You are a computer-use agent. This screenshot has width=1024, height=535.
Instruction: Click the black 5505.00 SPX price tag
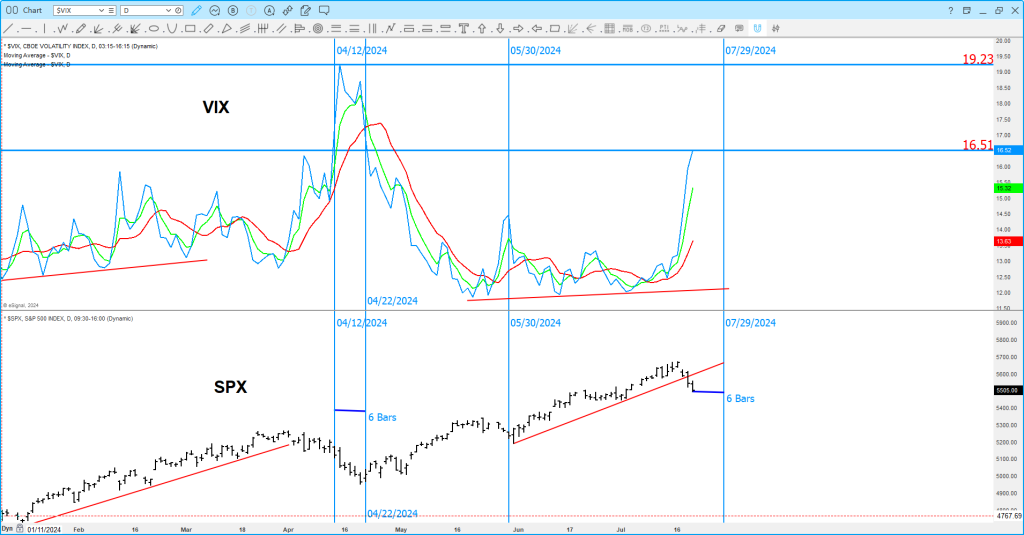tap(1006, 390)
